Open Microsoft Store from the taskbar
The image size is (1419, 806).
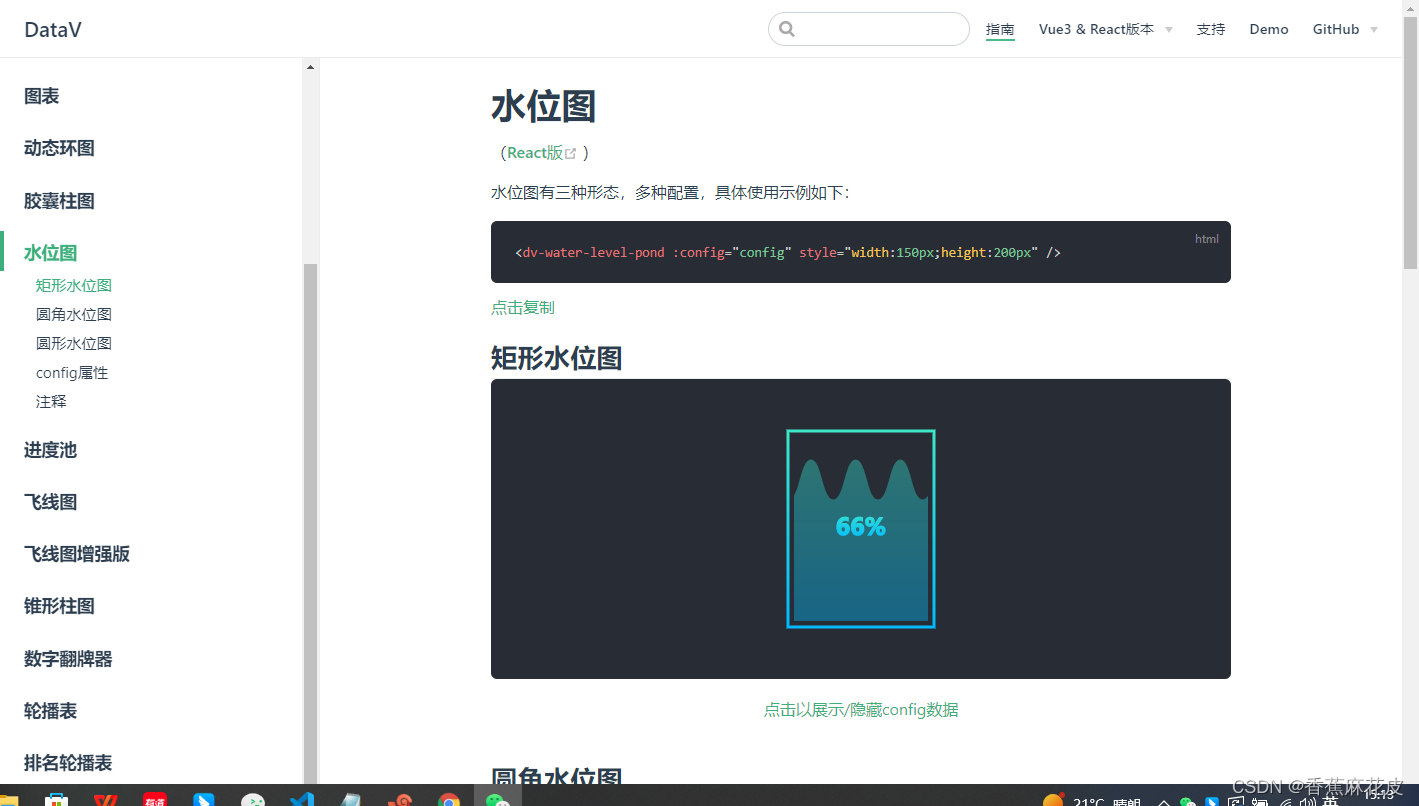pyautogui.click(x=57, y=800)
